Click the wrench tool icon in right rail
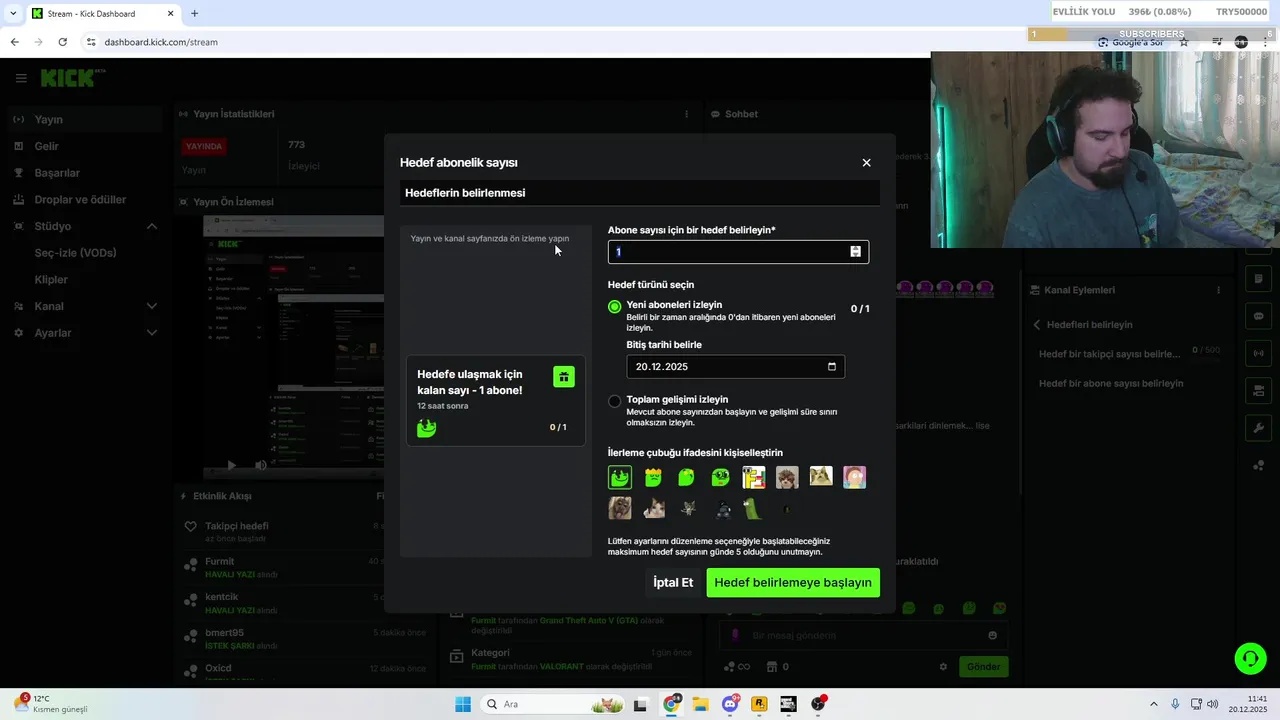 [1258, 428]
